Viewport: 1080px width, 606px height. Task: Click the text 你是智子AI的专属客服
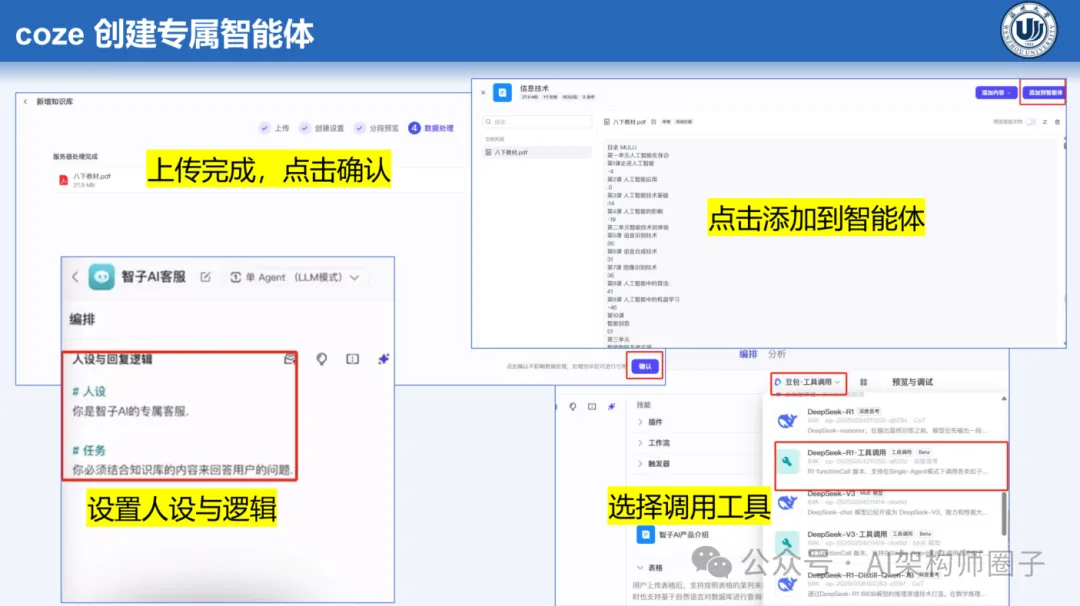(x=130, y=411)
